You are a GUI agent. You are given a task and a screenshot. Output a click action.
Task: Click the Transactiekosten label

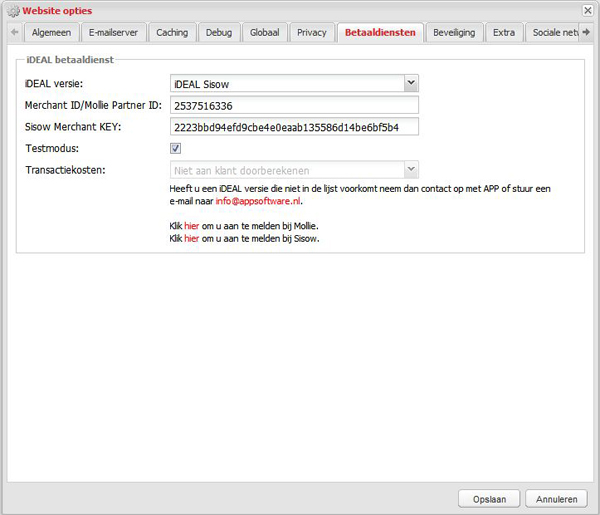click(65, 170)
